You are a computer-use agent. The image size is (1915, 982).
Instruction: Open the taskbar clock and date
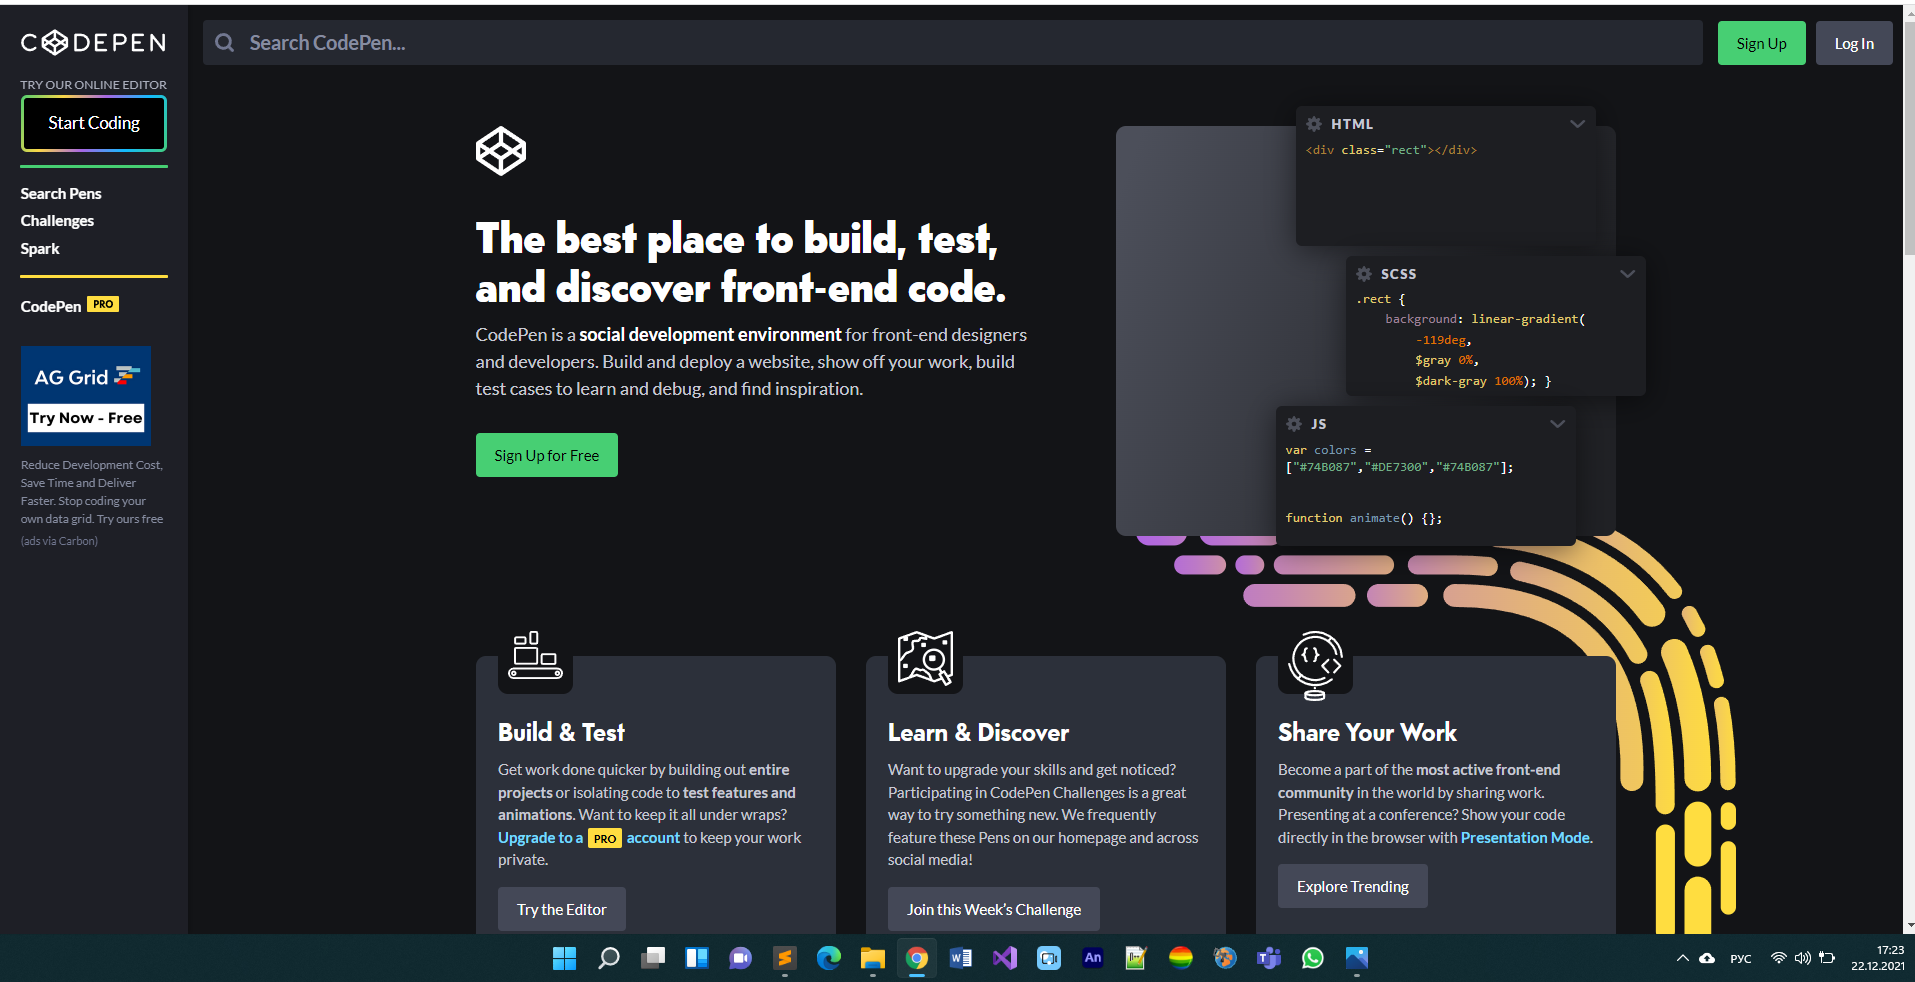click(1877, 958)
